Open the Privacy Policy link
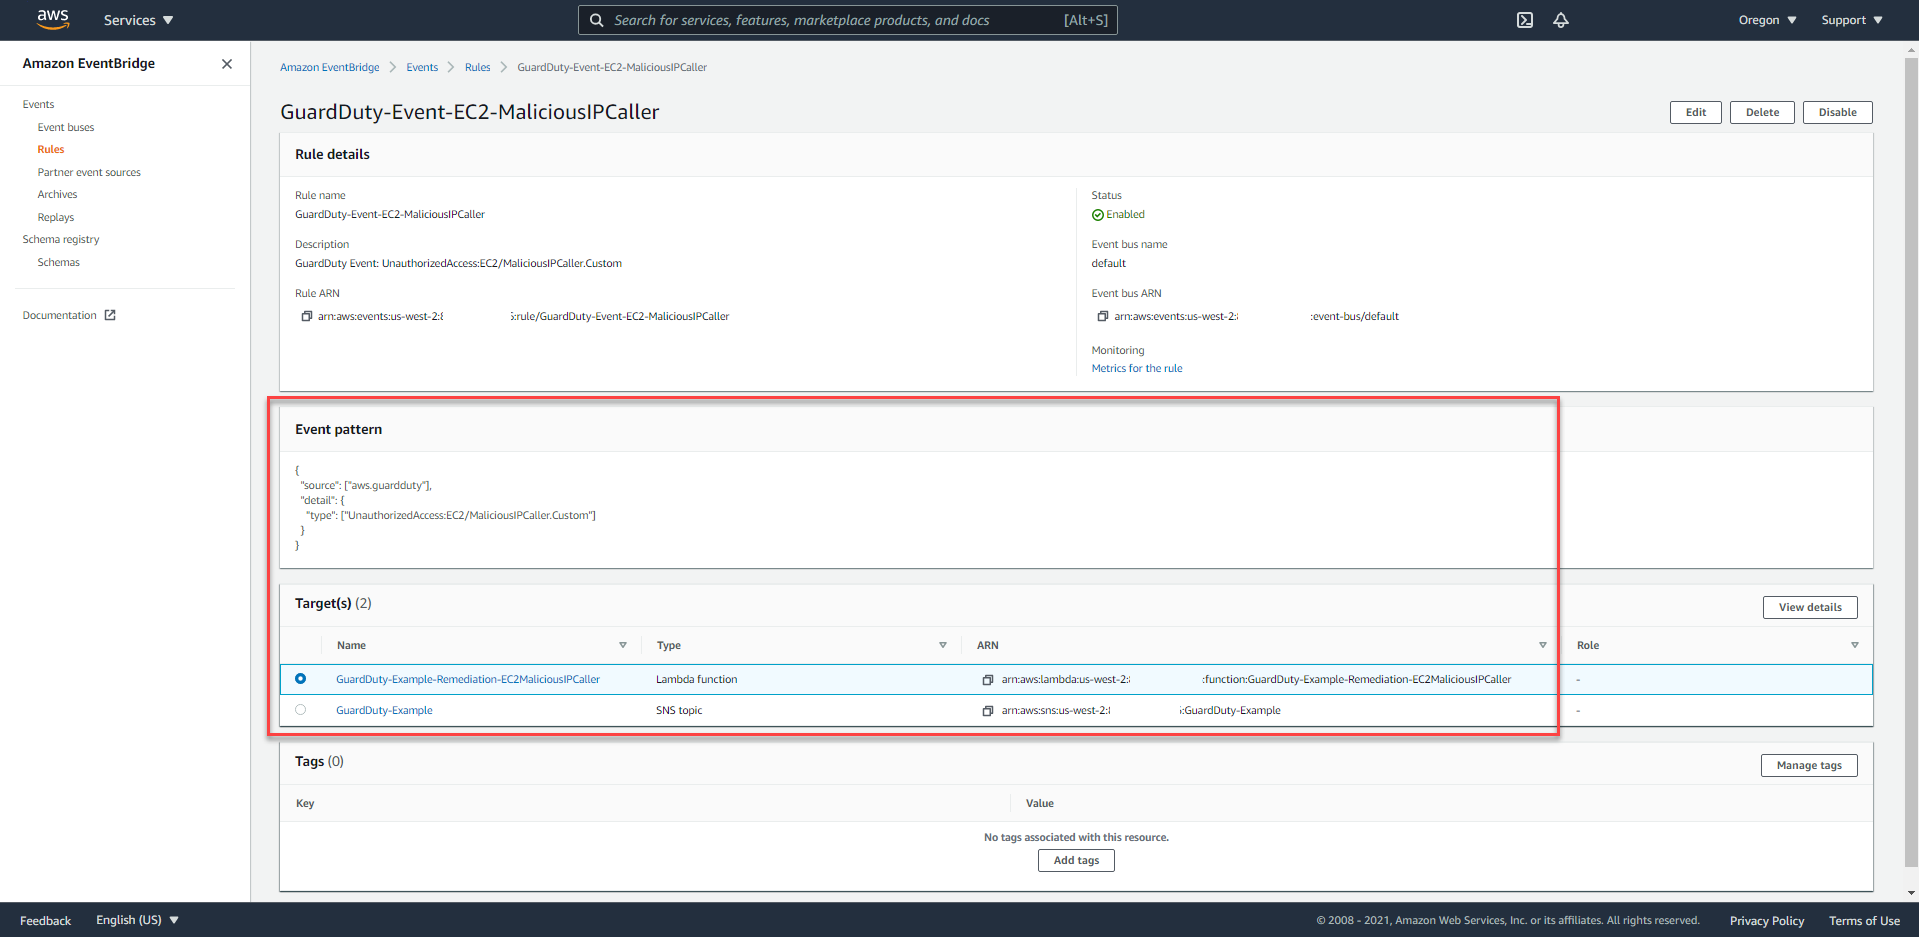 tap(1767, 920)
